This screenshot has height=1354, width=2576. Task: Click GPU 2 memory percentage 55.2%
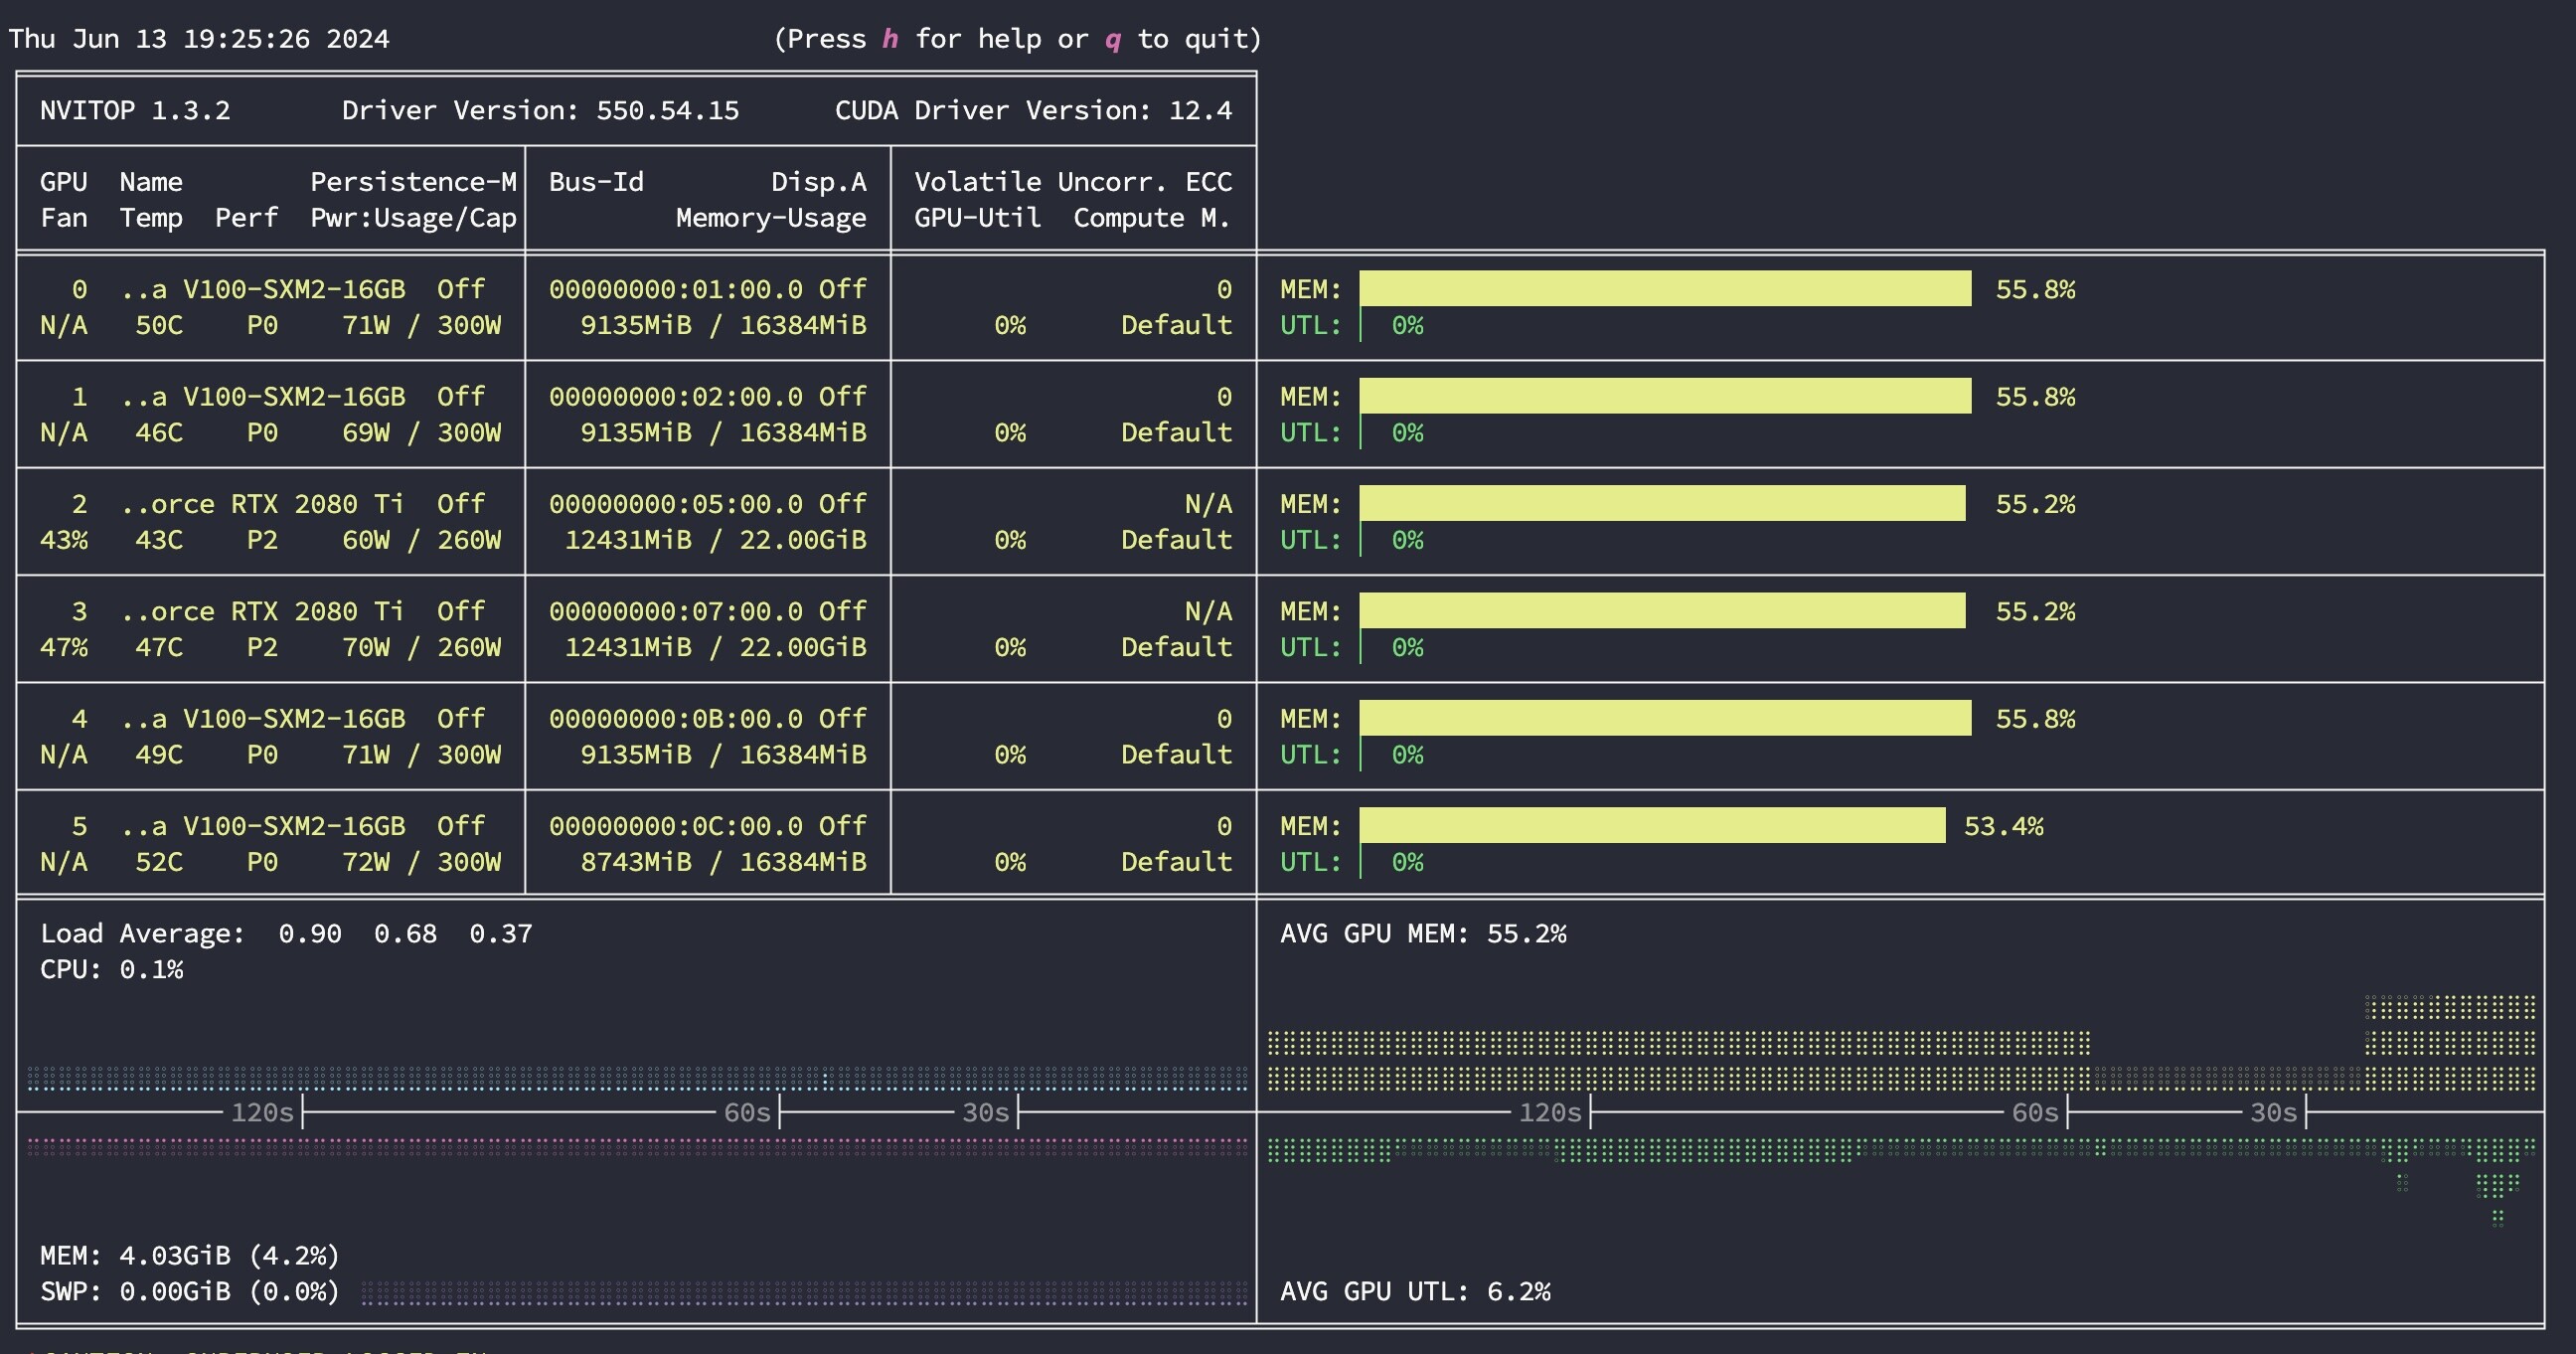coord(2035,504)
